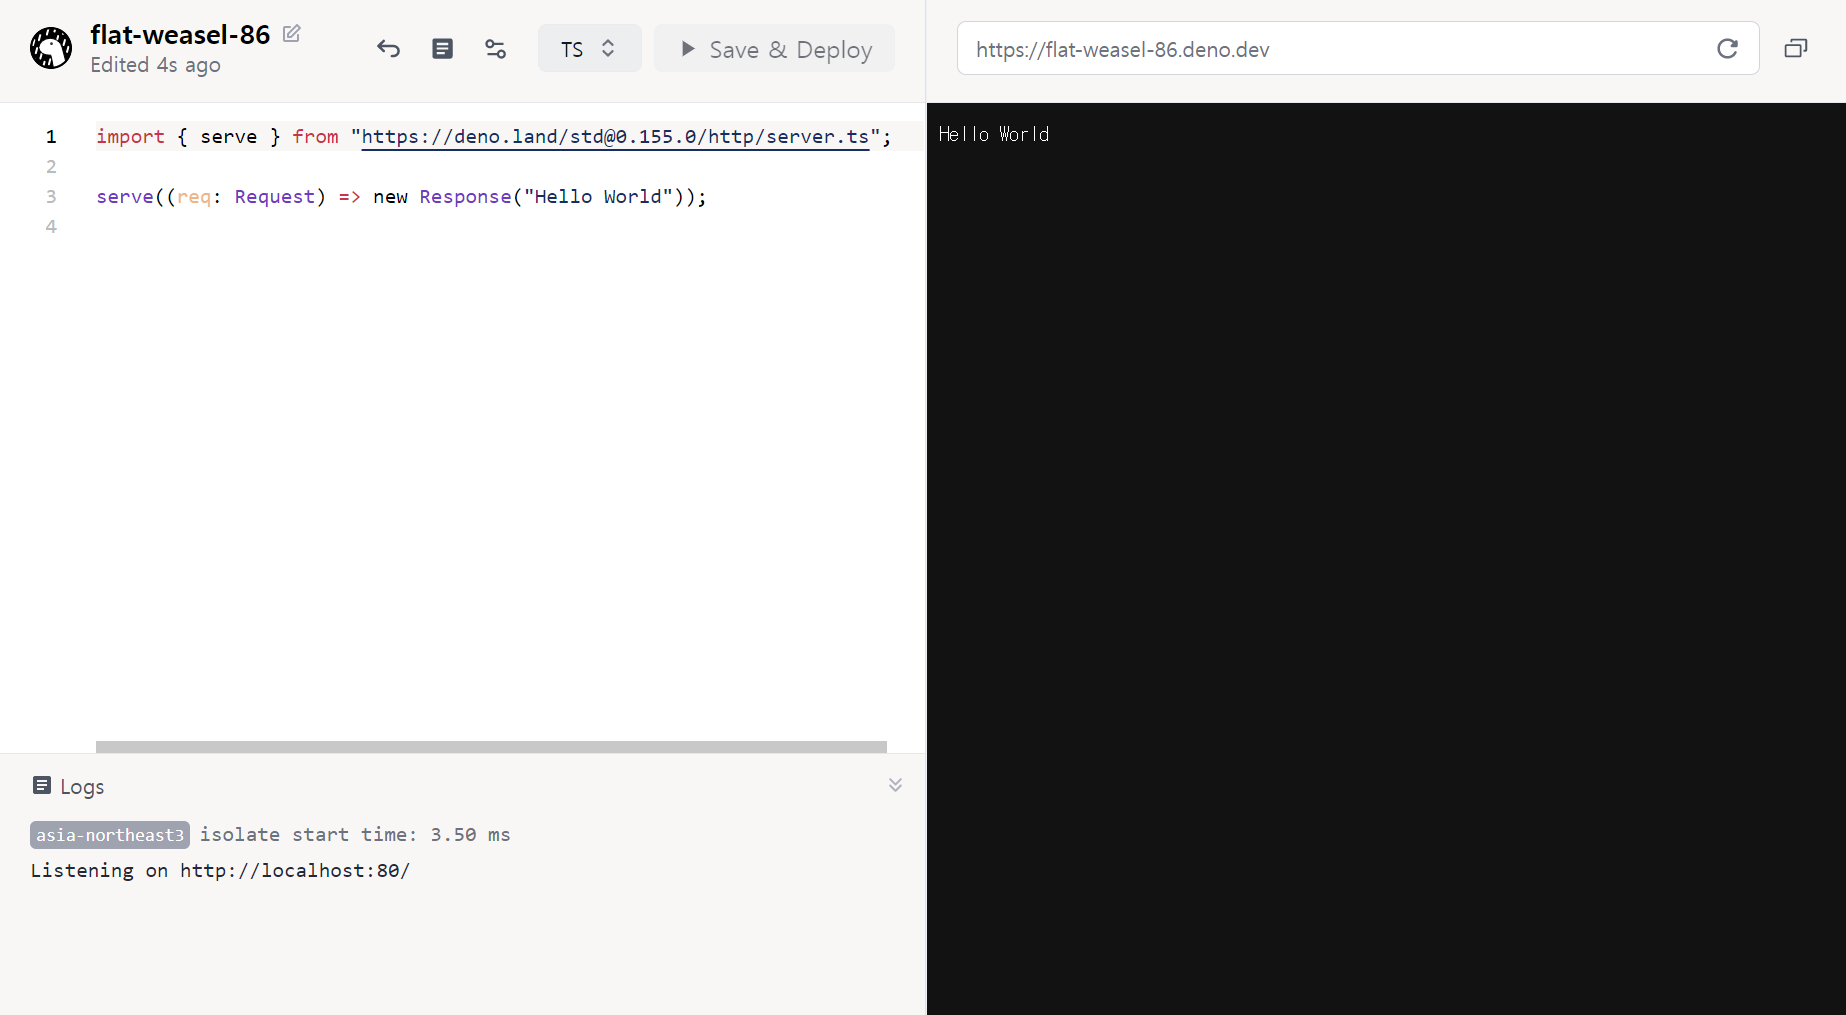Viewport: 1846px width, 1015px height.
Task: Click the deno.land std server.ts import link
Action: coord(615,137)
